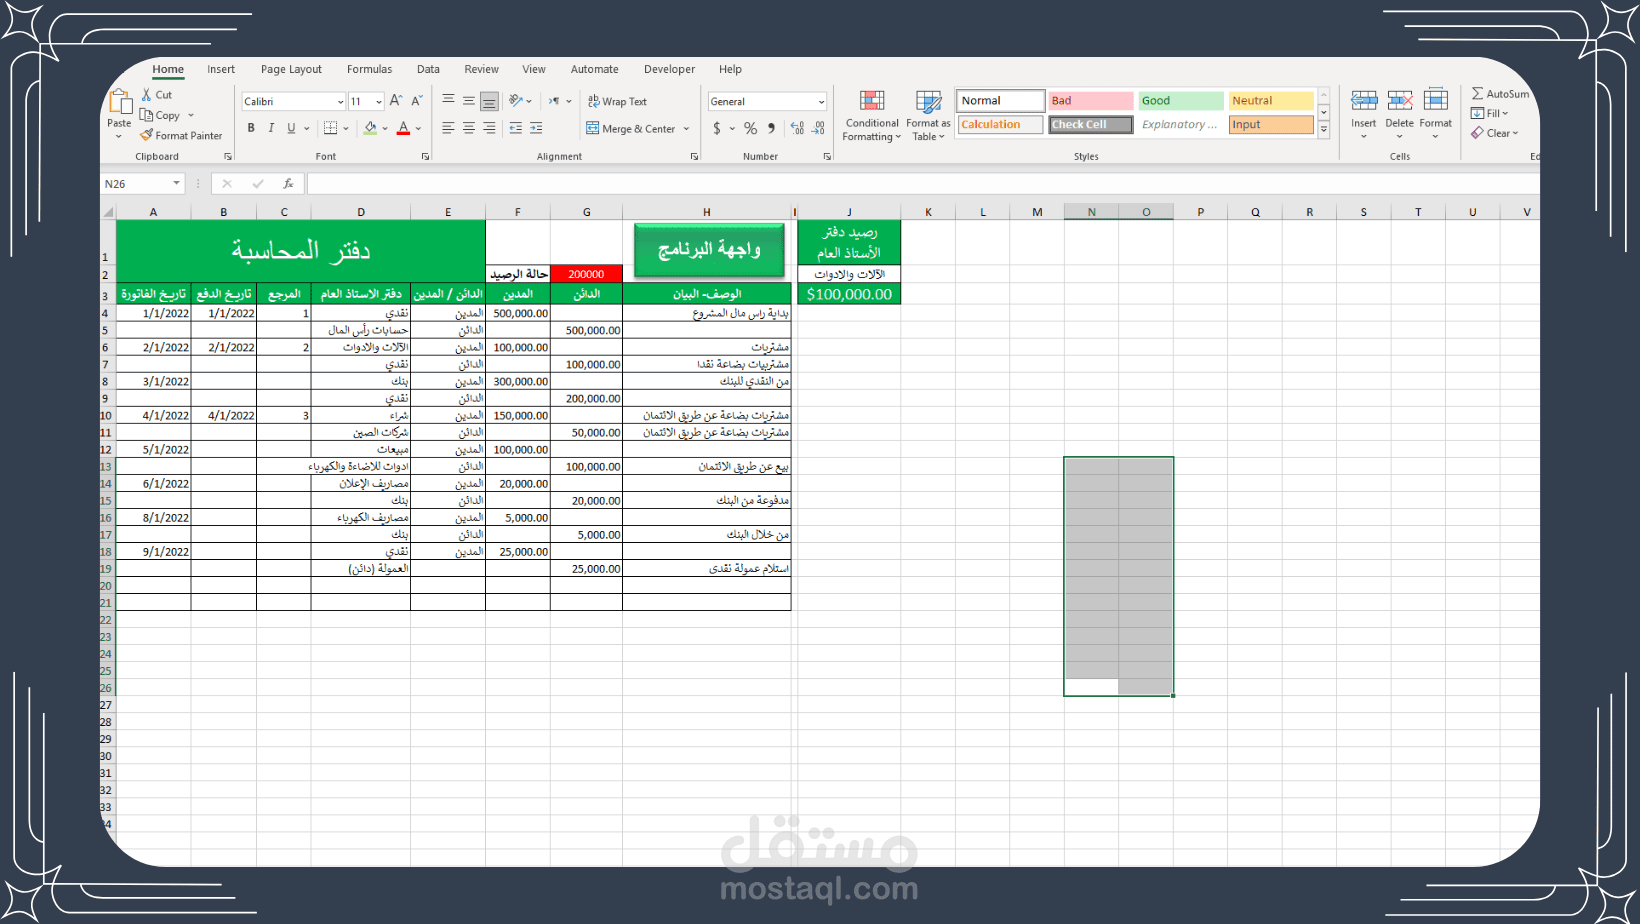Open the Name Box dropdown arrow
The width and height of the screenshot is (1640, 924).
176,184
